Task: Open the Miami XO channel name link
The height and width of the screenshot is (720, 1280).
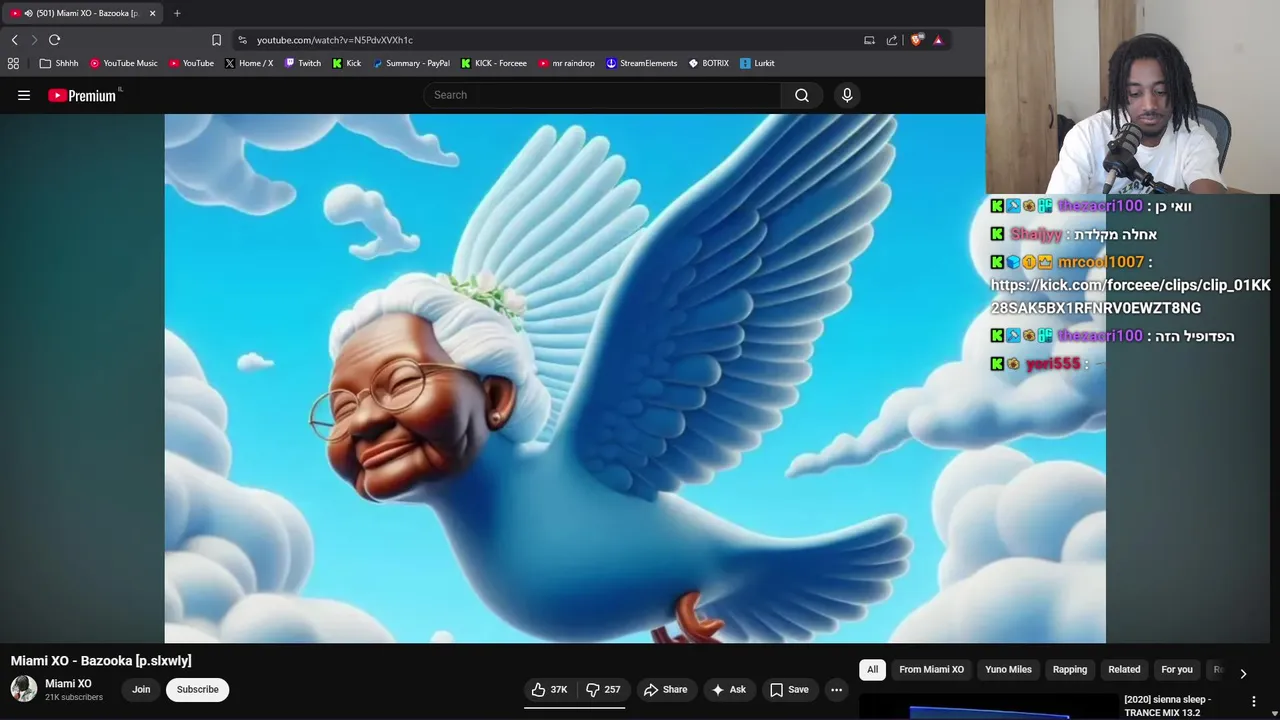Action: click(68, 684)
